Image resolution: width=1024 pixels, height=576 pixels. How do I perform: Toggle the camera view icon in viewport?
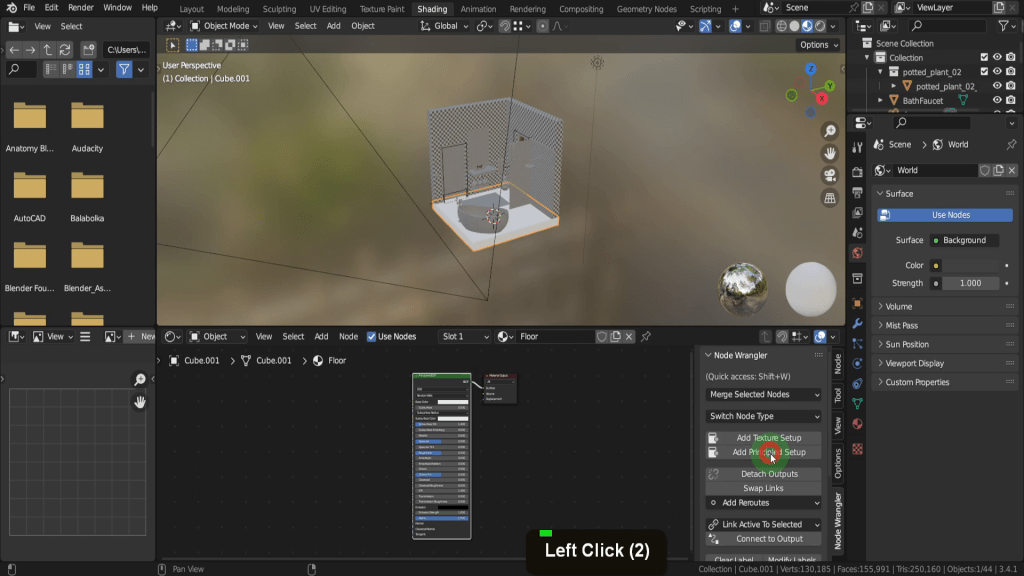point(830,175)
